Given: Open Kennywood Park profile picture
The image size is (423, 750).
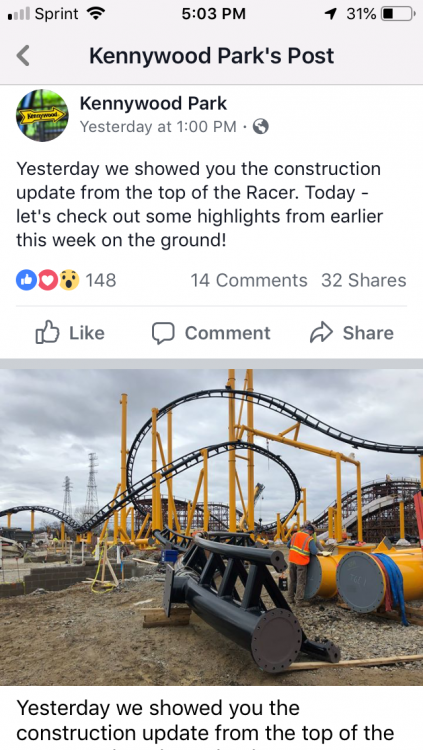Looking at the screenshot, I should (x=42, y=115).
